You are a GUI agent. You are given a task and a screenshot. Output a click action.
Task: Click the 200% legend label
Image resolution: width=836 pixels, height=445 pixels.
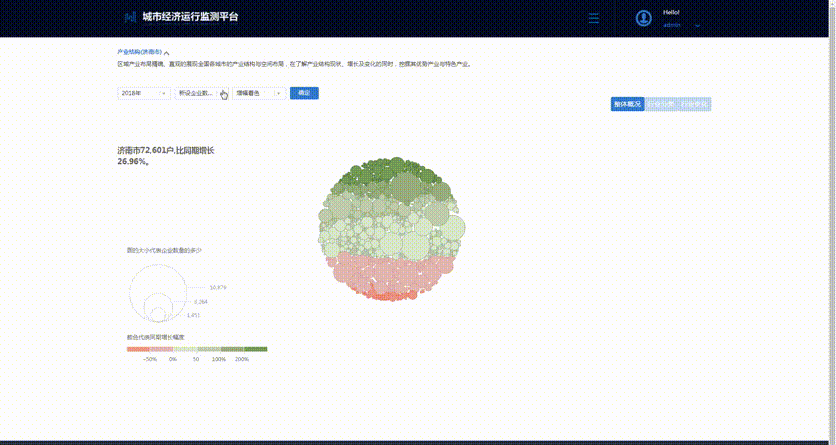(x=242, y=359)
